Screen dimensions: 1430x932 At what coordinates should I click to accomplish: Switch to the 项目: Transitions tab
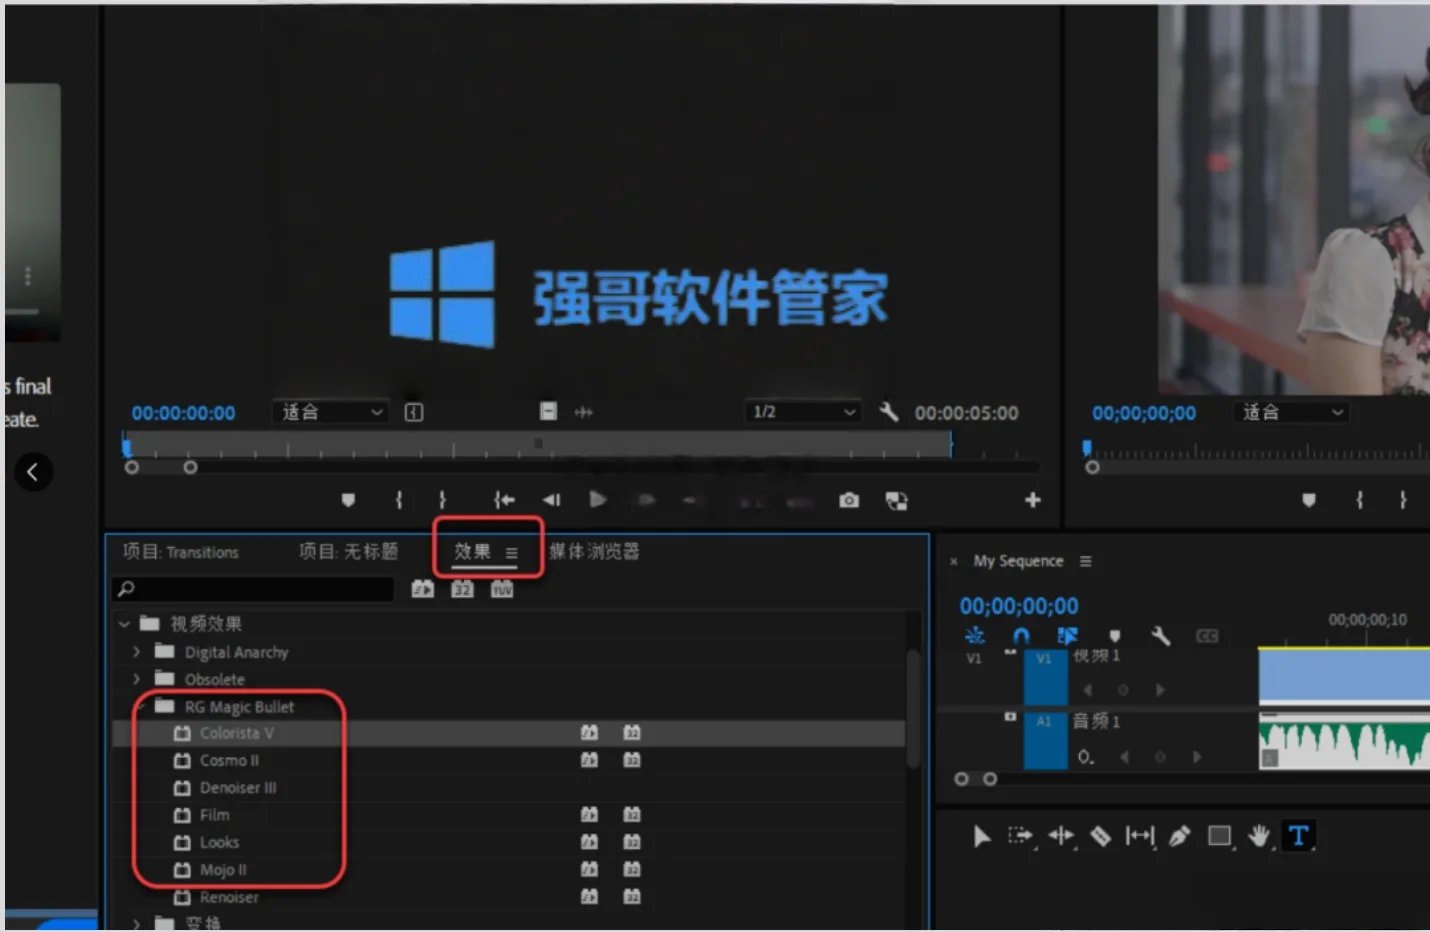[x=181, y=552]
